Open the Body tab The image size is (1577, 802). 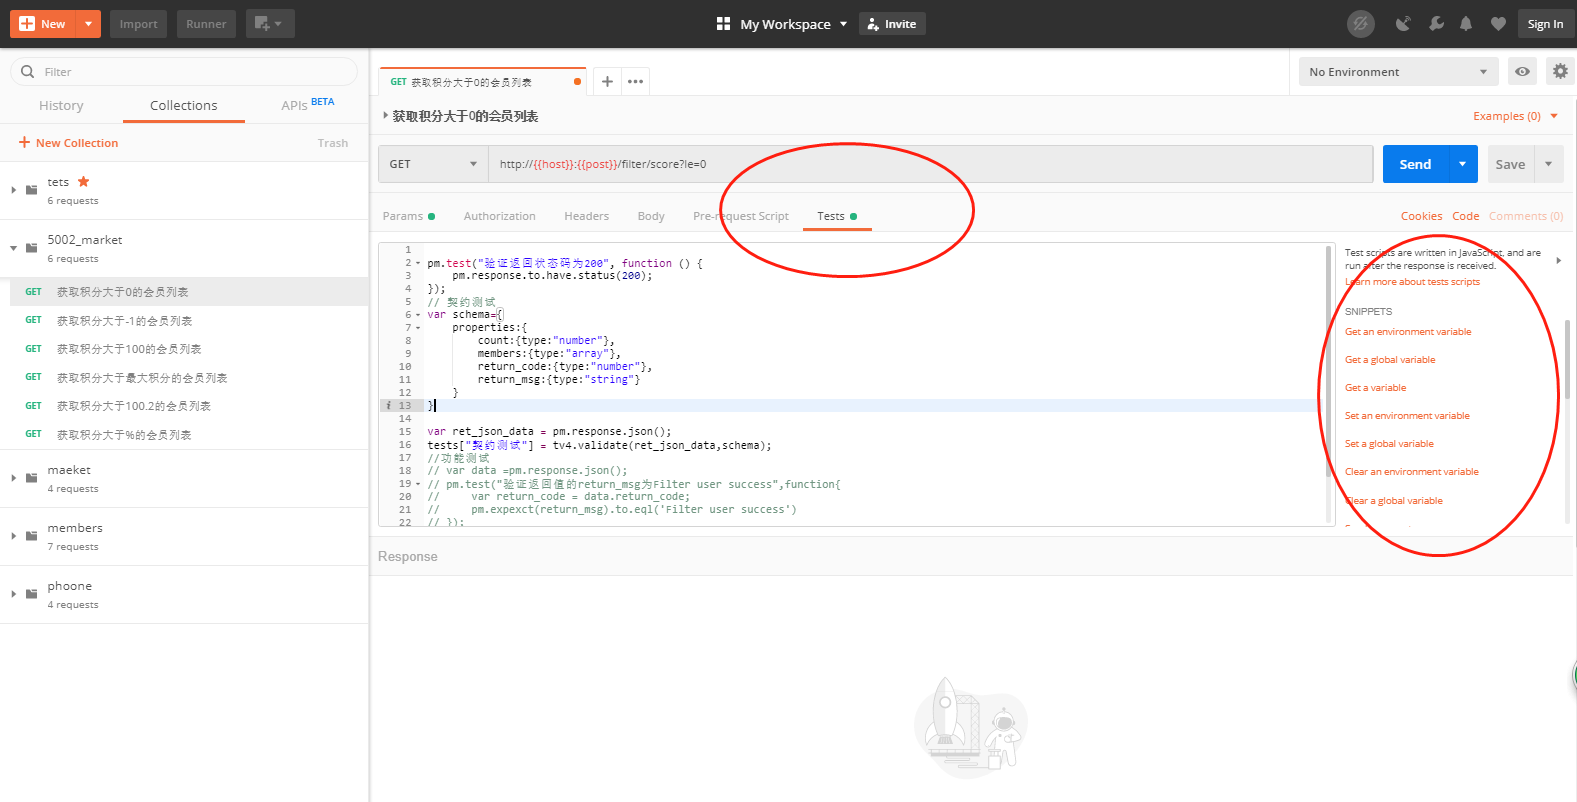click(x=651, y=216)
